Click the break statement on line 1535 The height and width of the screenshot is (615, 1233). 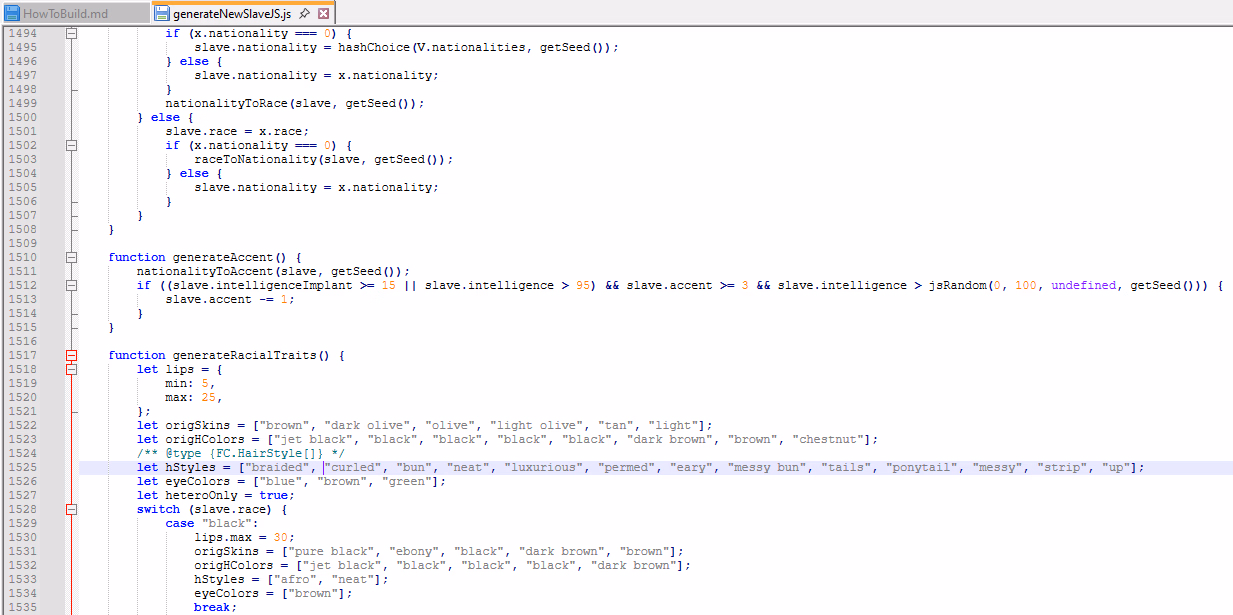pyautogui.click(x=216, y=607)
